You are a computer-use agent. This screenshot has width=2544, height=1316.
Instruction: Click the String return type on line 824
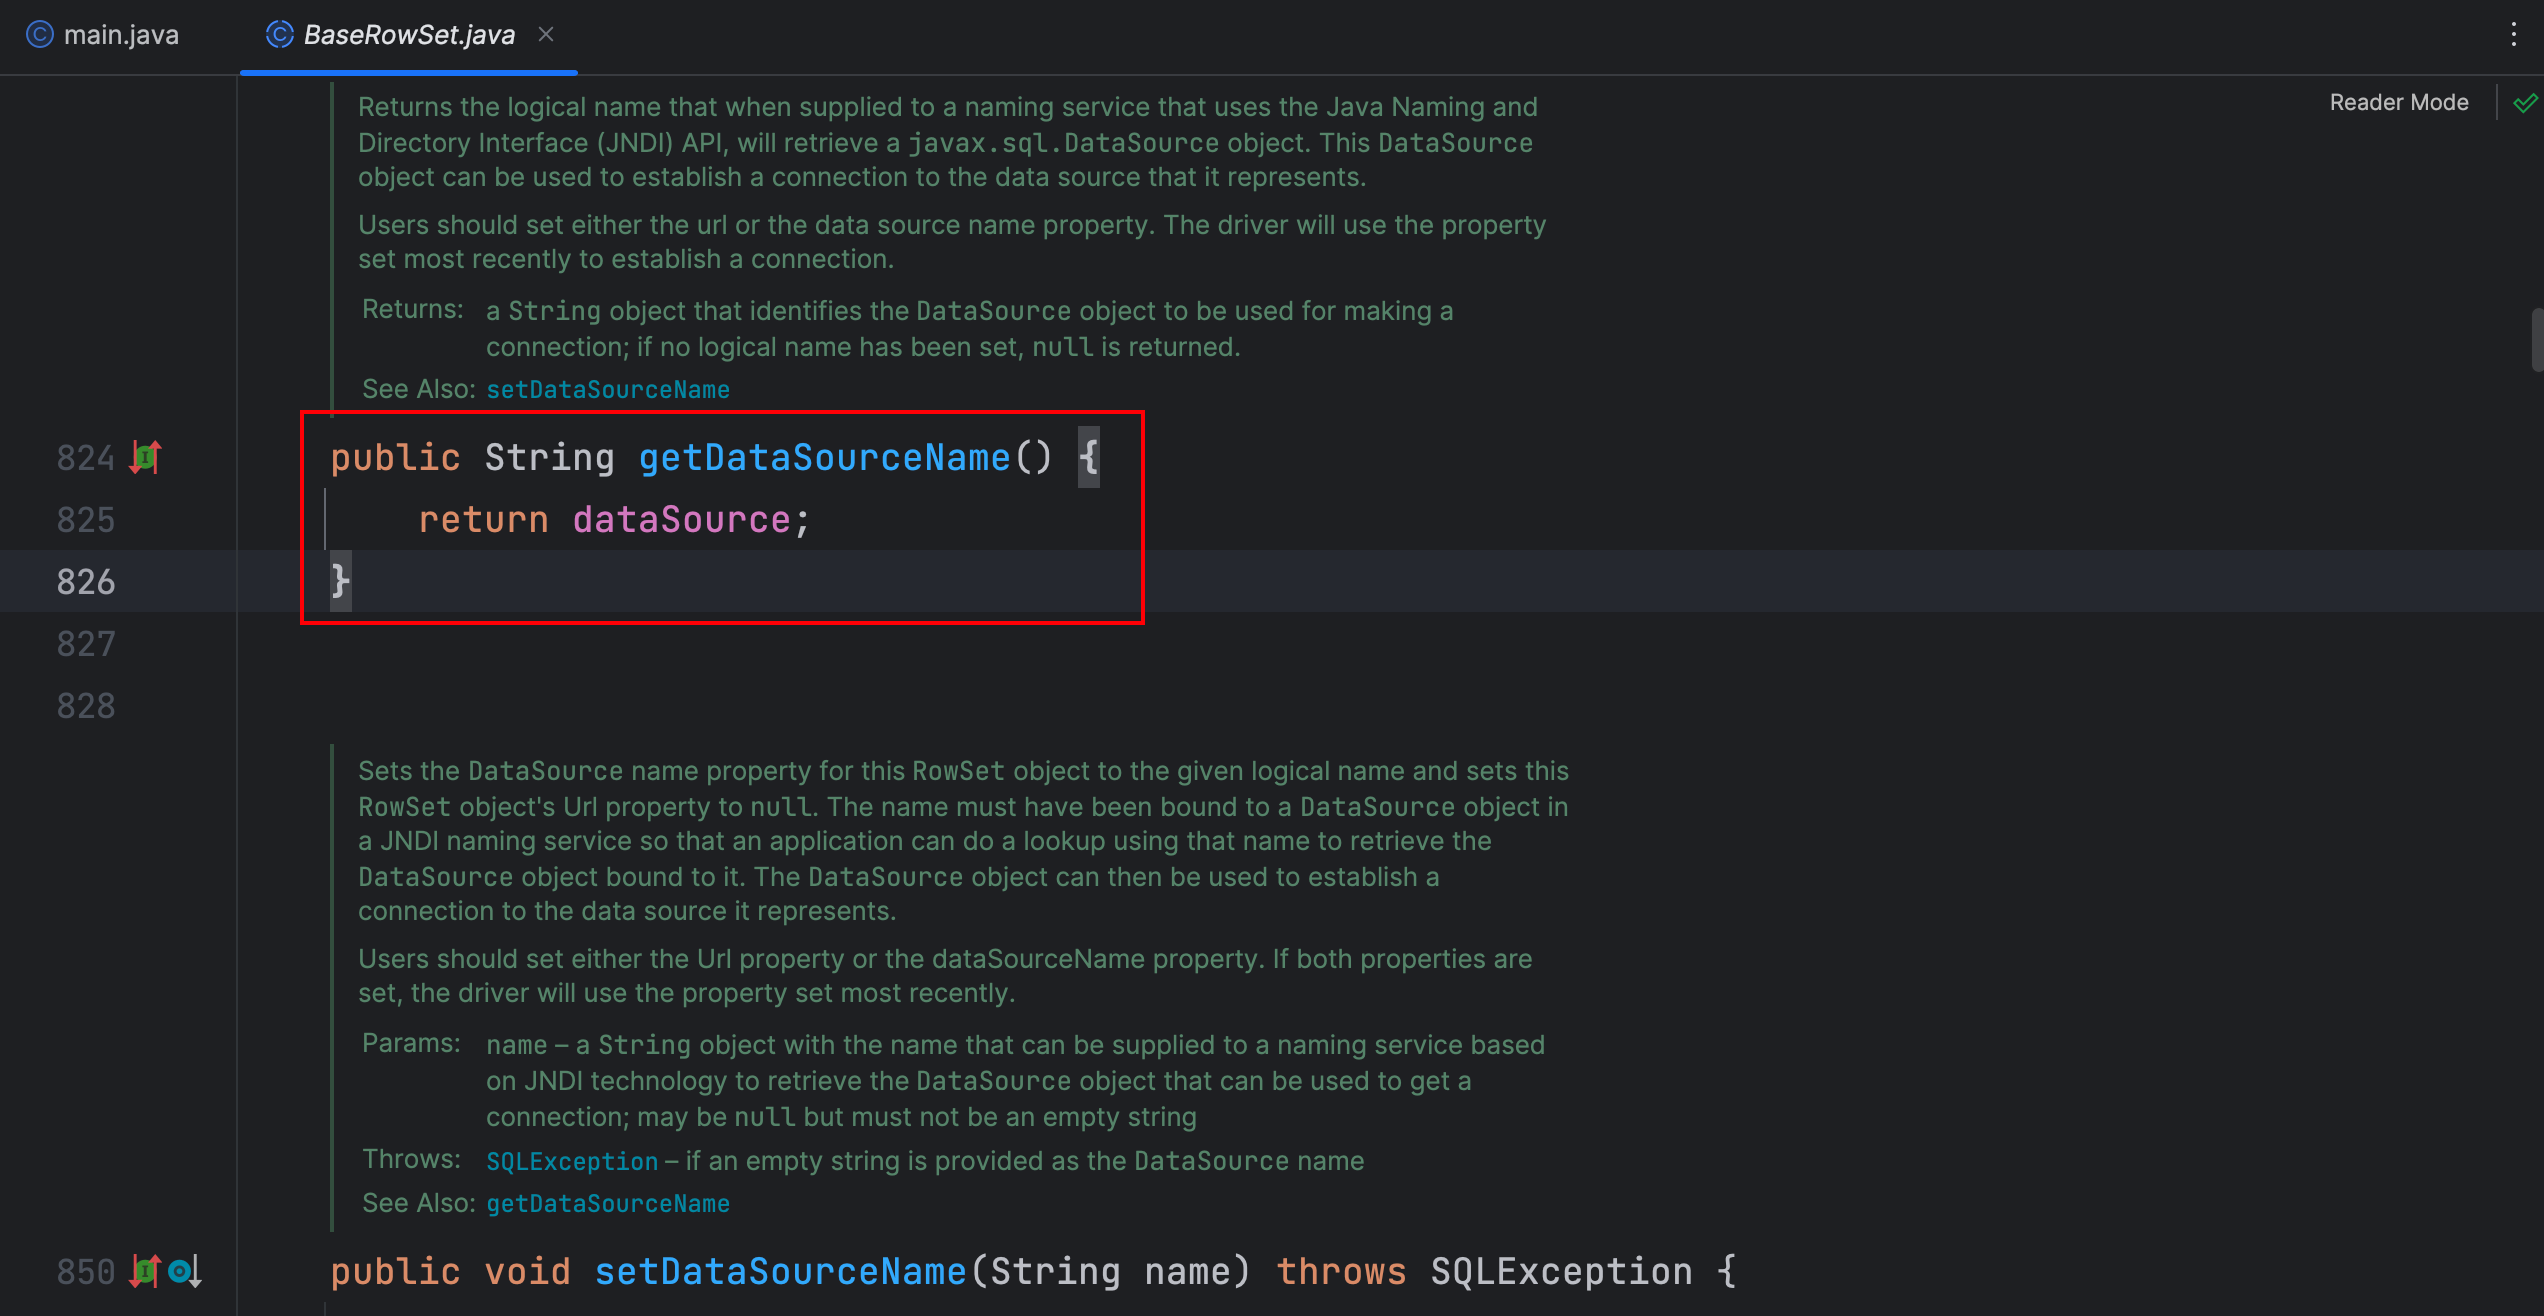point(549,458)
